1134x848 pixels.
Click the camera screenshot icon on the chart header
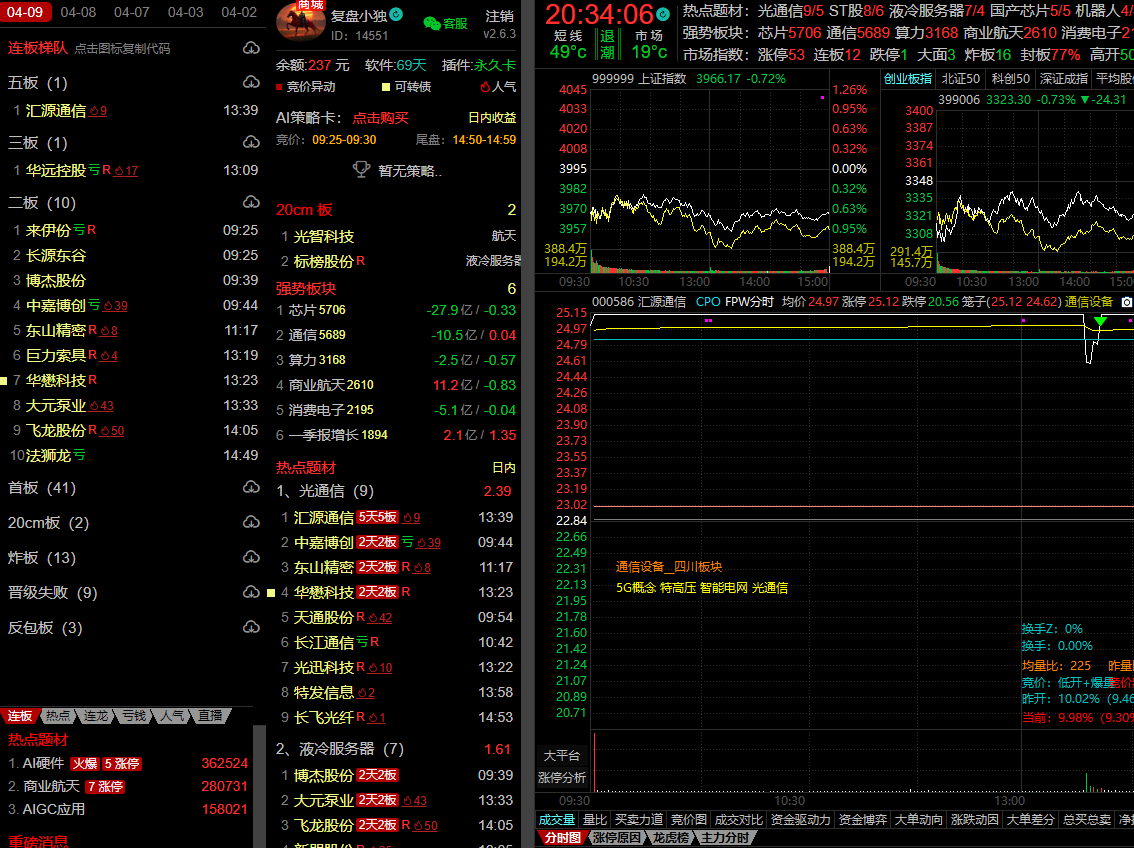click(1127, 301)
